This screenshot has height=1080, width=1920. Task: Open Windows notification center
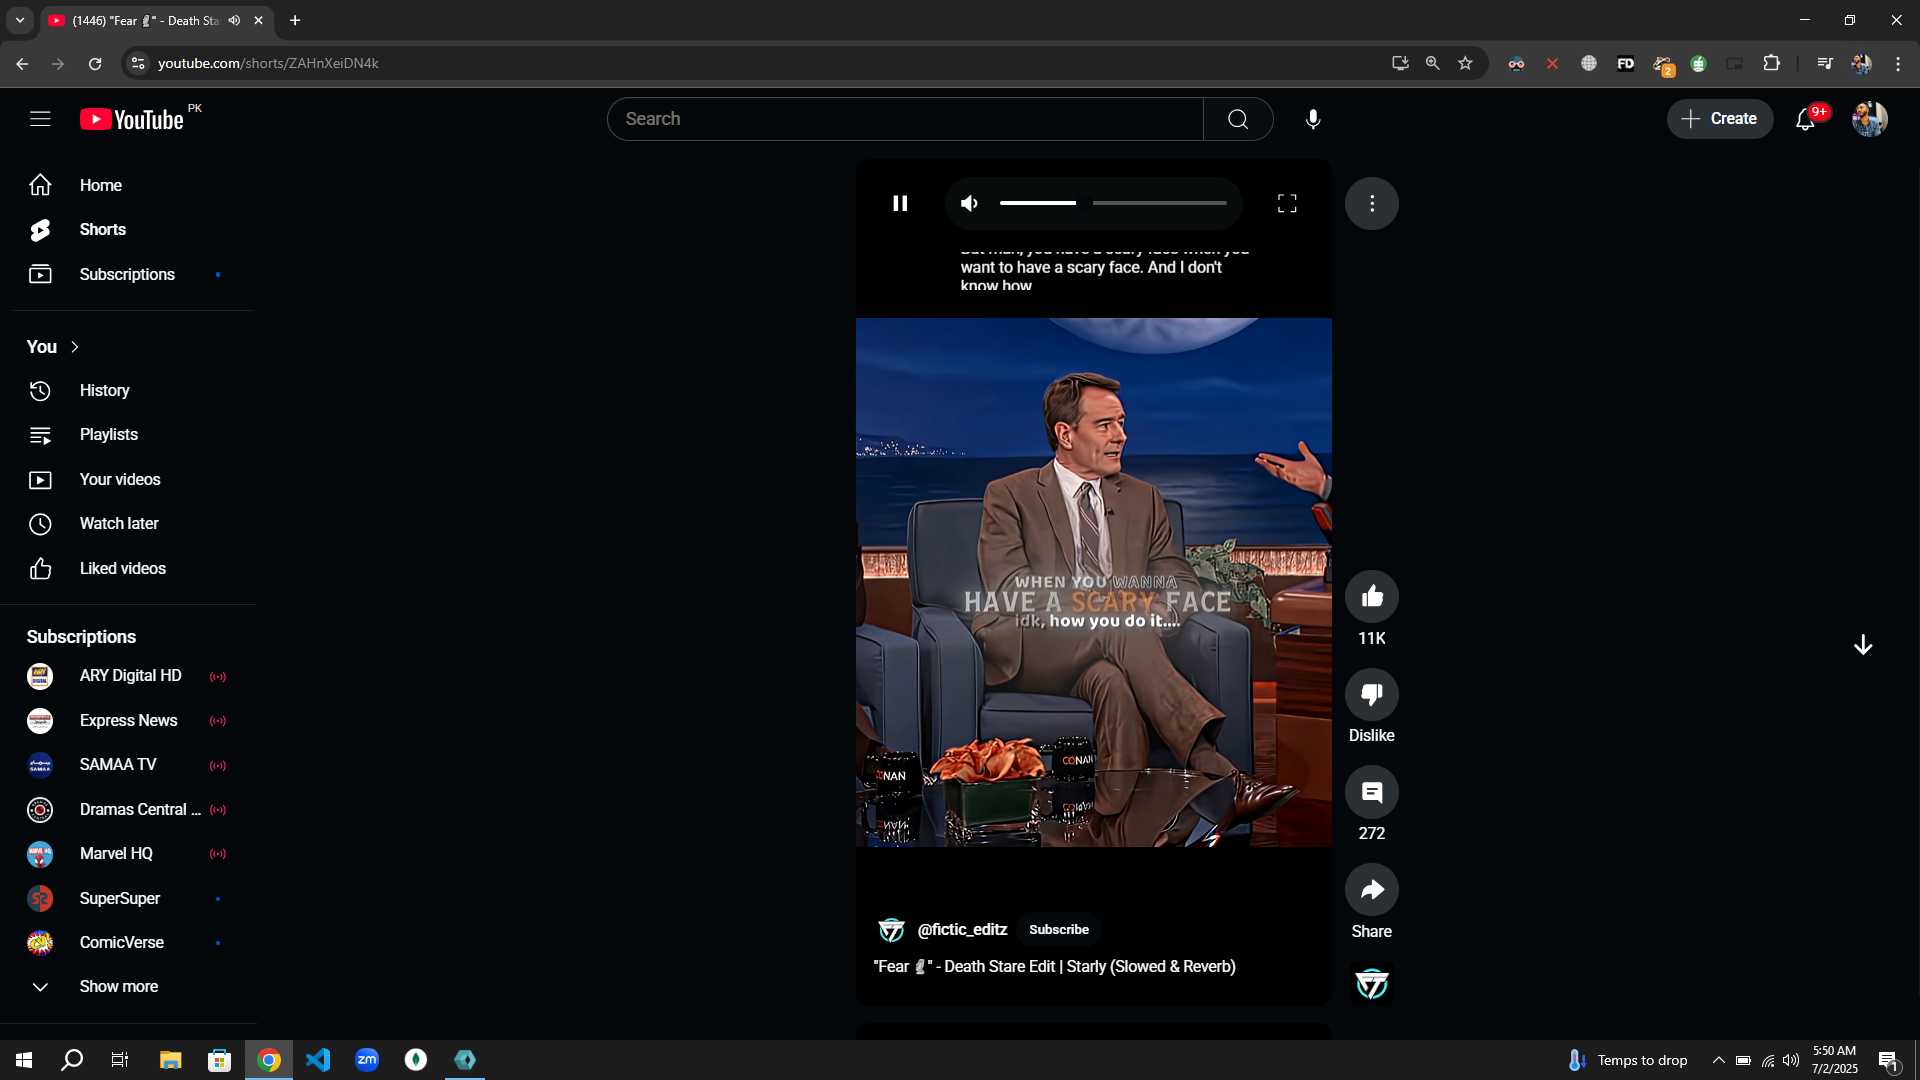(1889, 1060)
